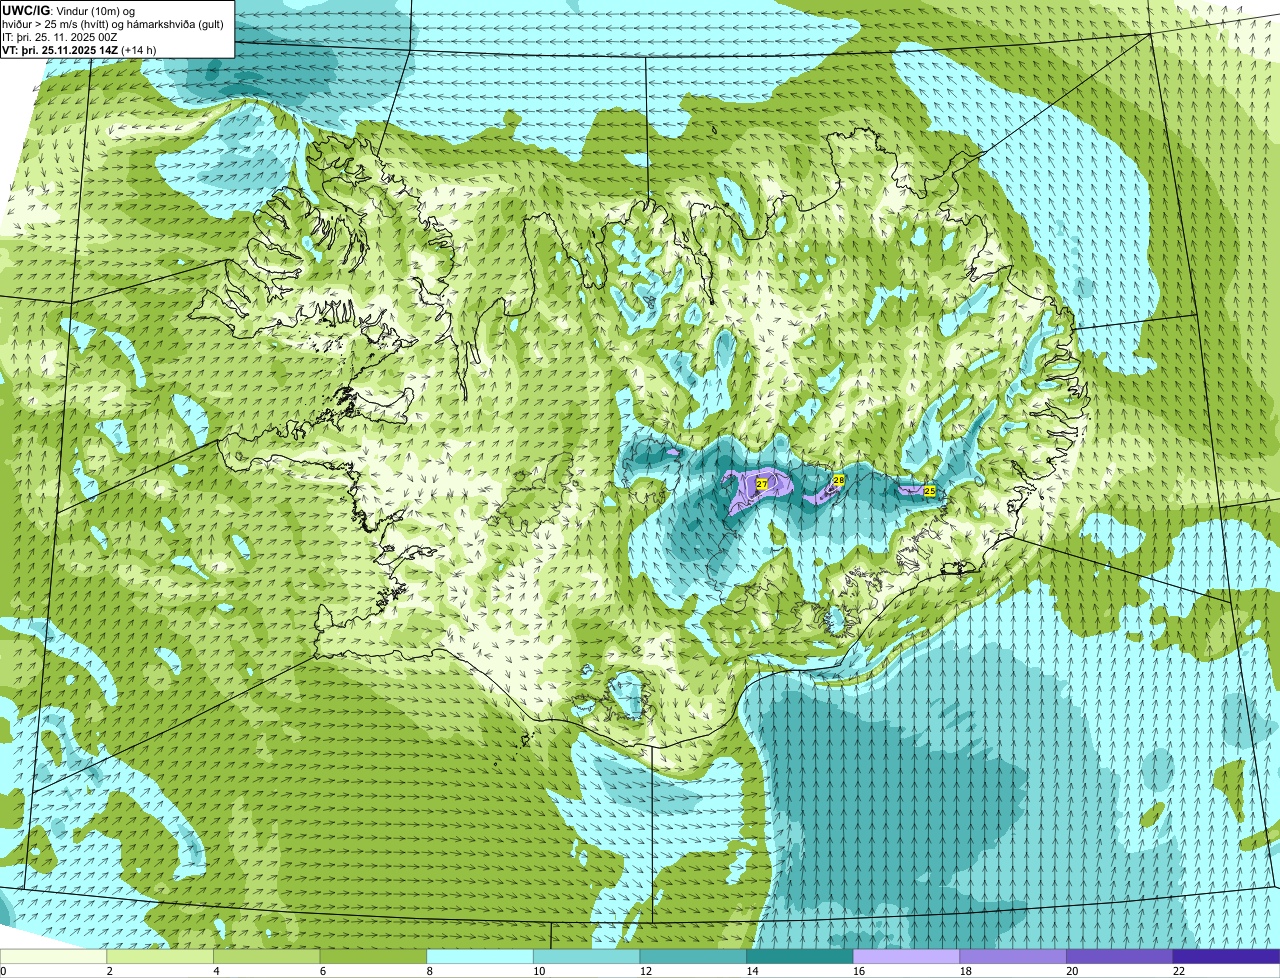The image size is (1280, 978).
Task: Click the scale number 14
Action: tap(752, 971)
